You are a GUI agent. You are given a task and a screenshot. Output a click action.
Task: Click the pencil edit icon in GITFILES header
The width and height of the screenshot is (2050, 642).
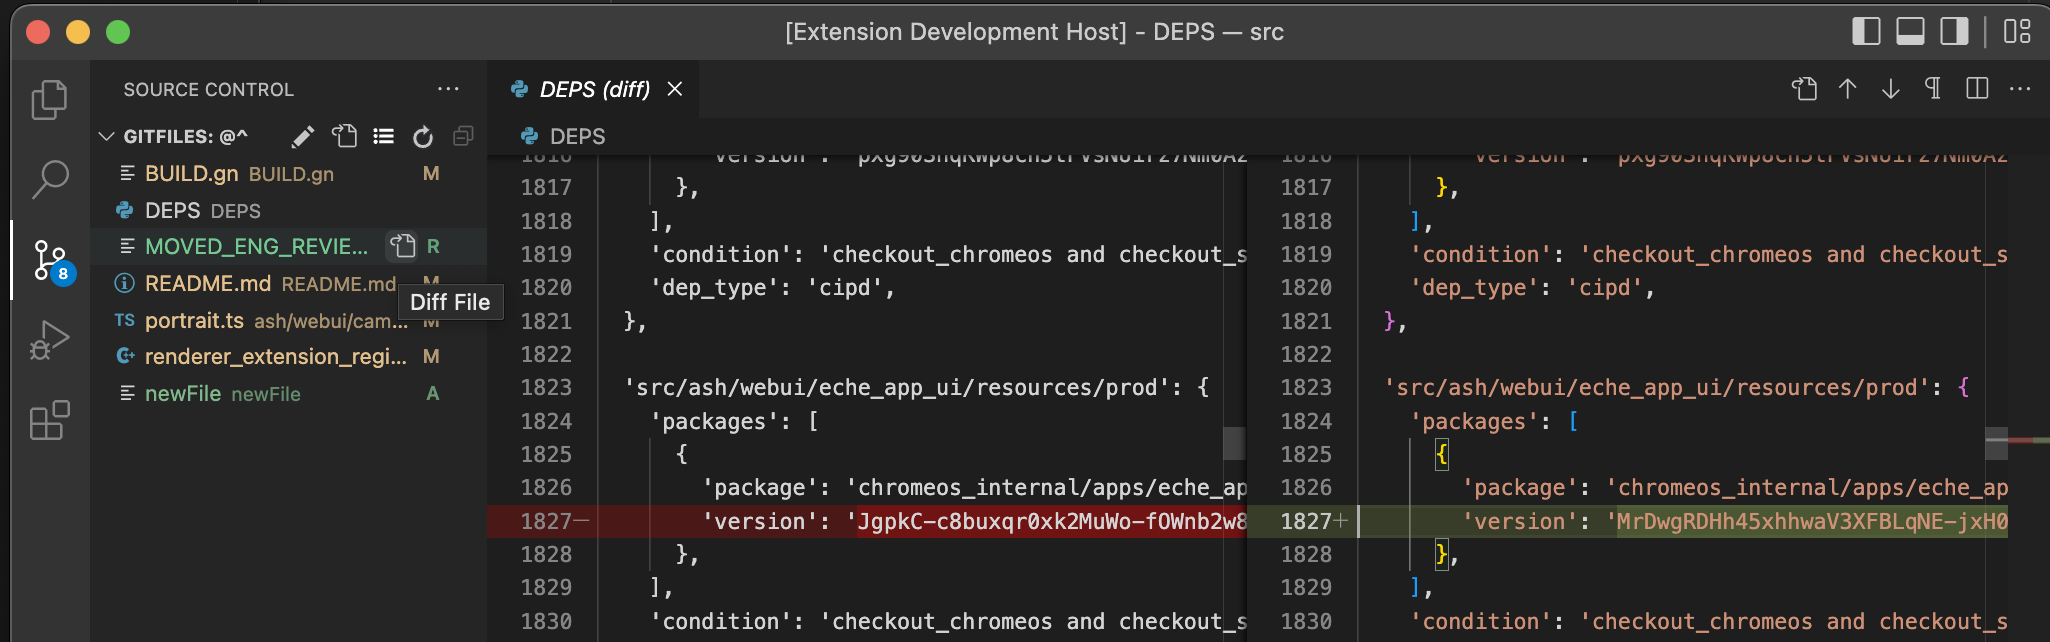(303, 136)
